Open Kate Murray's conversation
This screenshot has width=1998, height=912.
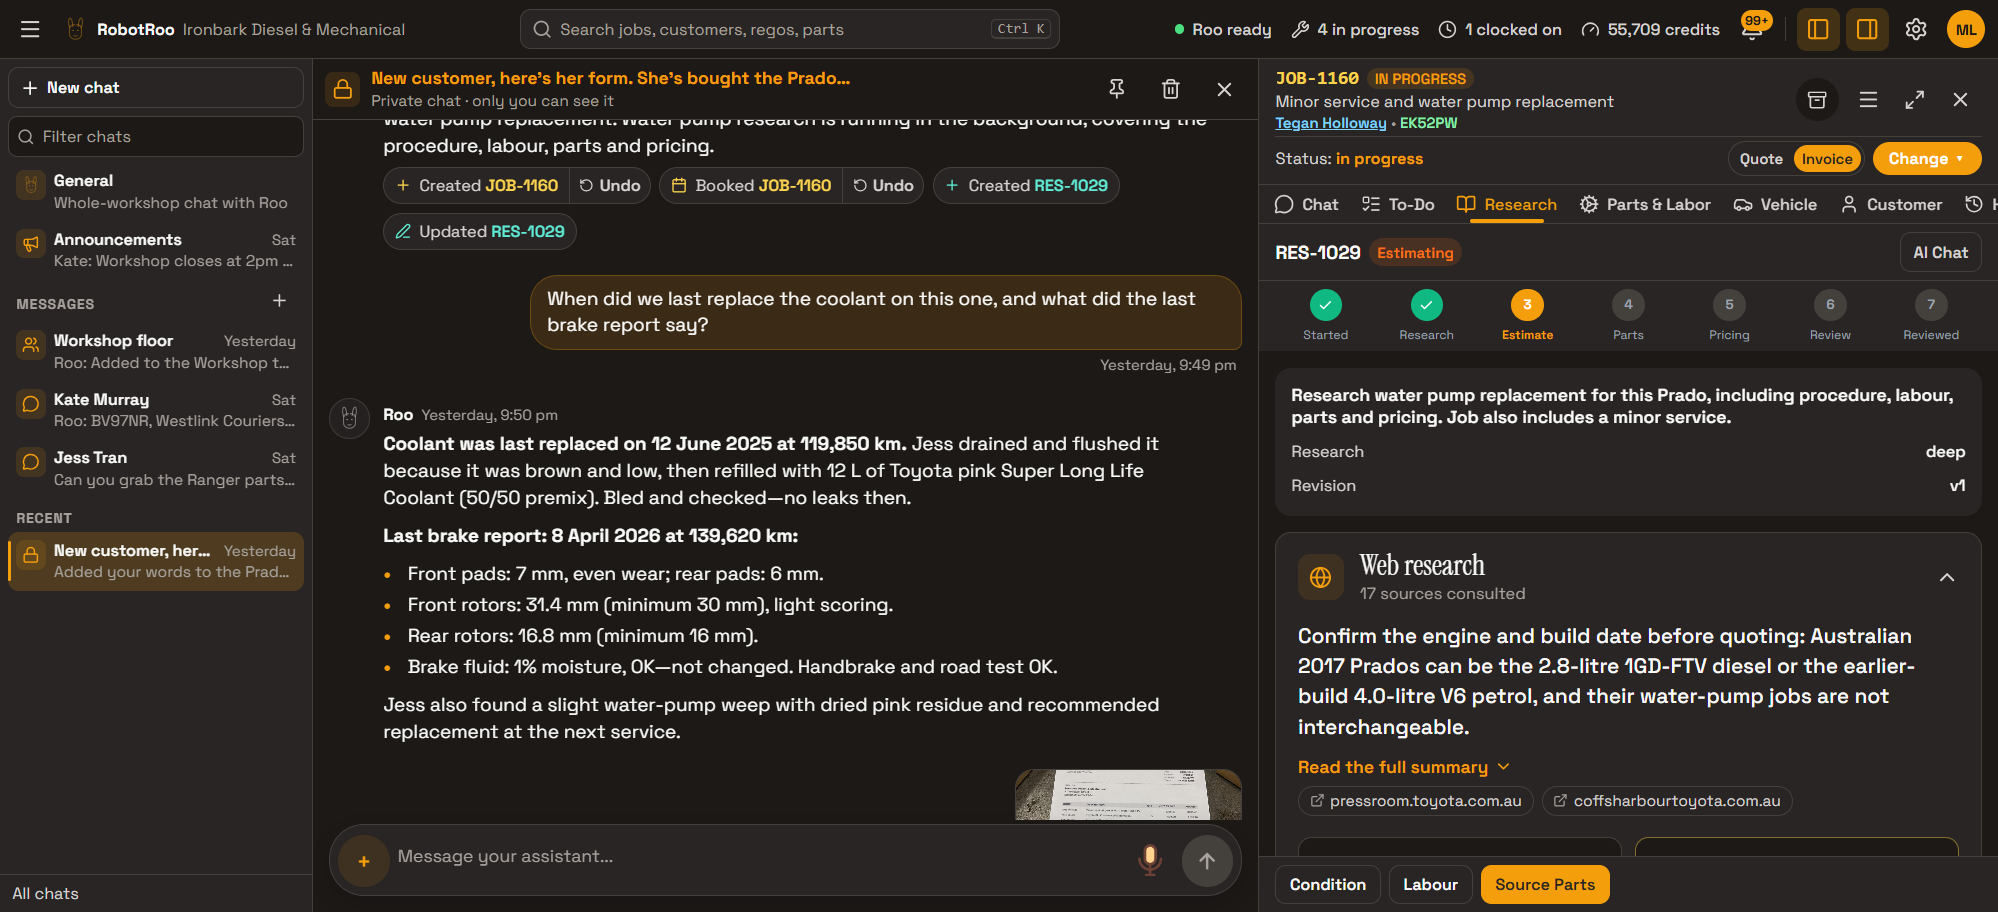coord(156,410)
